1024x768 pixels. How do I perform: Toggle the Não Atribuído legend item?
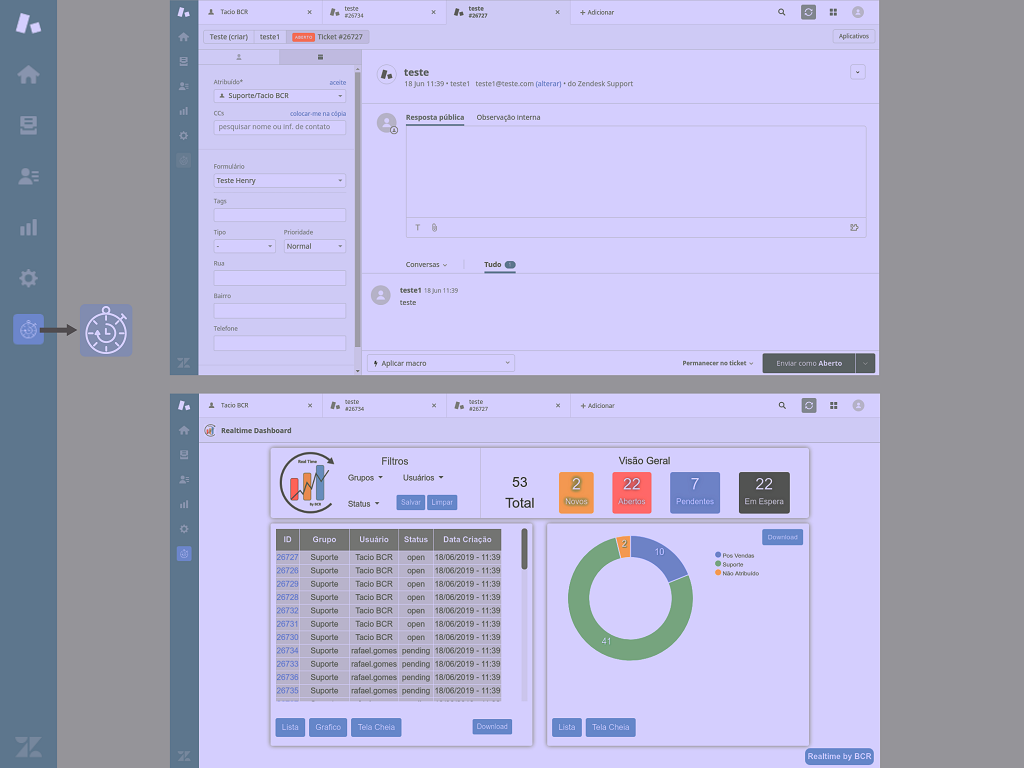coord(739,573)
